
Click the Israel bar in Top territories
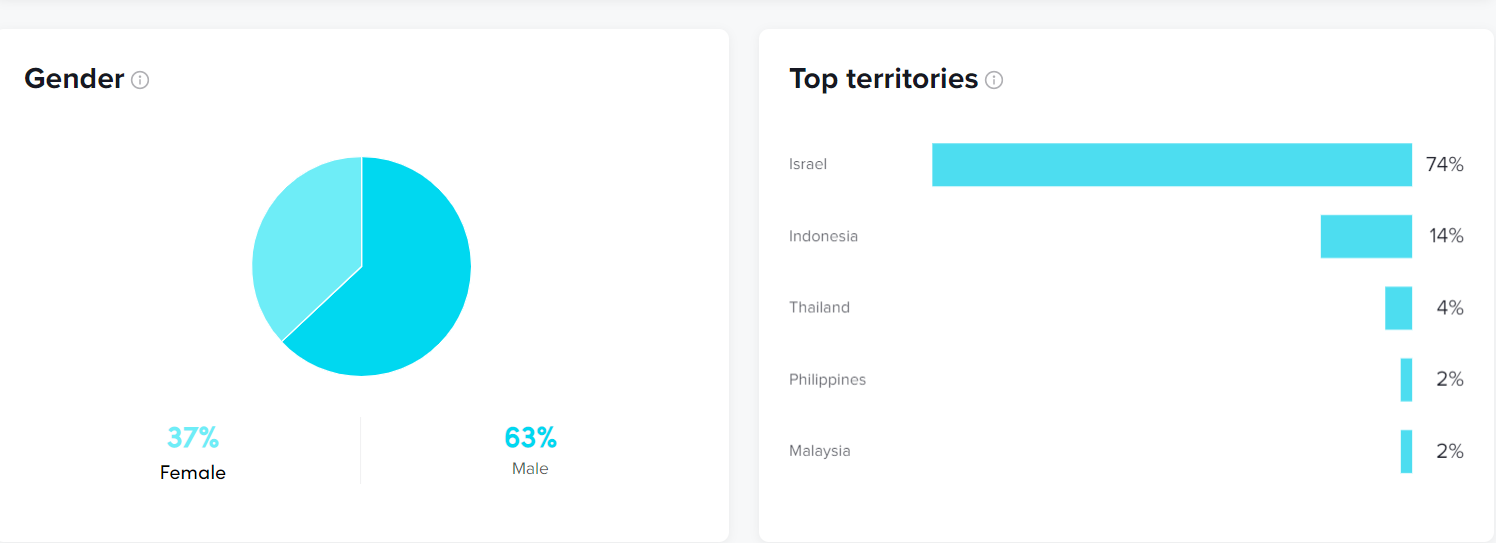1172,165
